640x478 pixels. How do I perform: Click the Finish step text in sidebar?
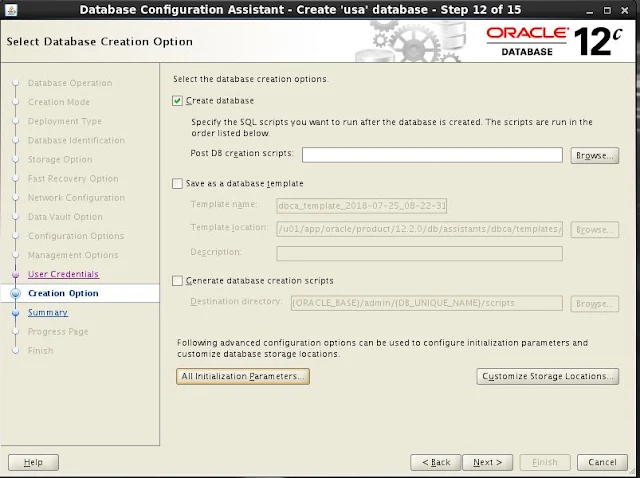click(x=40, y=351)
